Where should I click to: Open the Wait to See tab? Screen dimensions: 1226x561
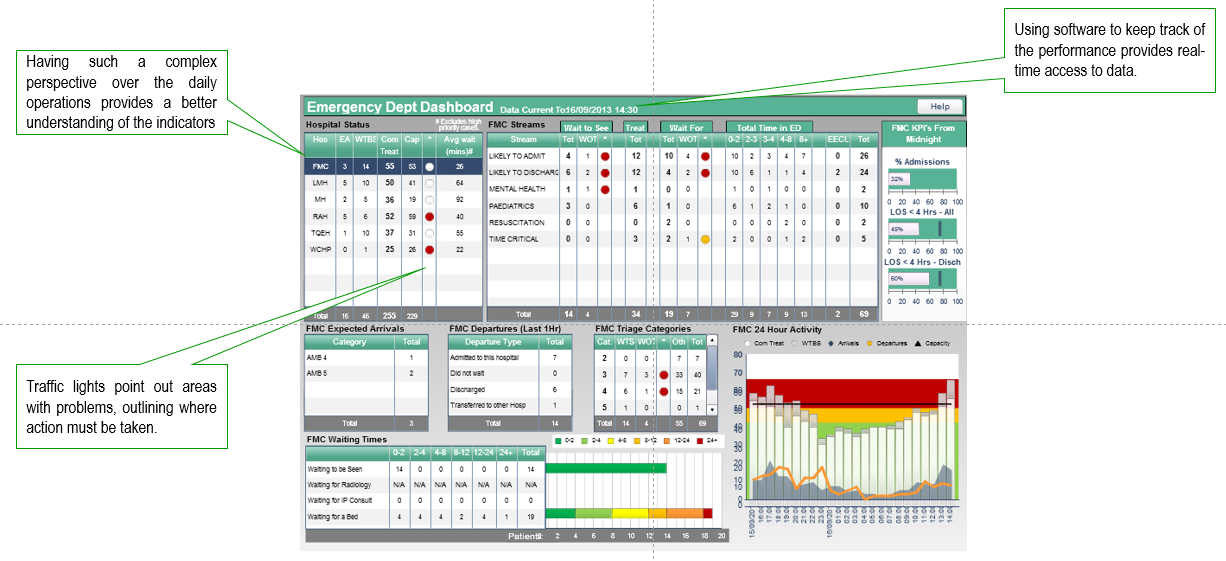[x=586, y=128]
